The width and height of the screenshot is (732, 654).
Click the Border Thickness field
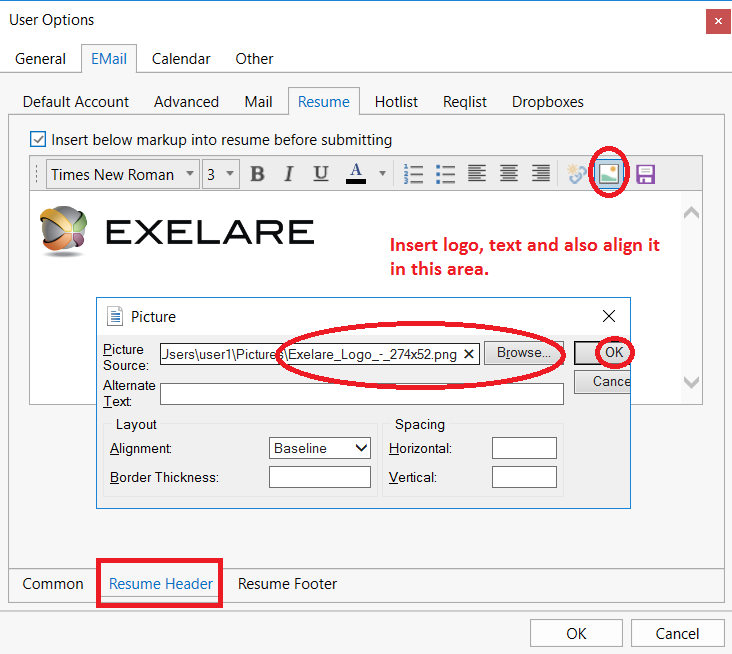(x=320, y=477)
